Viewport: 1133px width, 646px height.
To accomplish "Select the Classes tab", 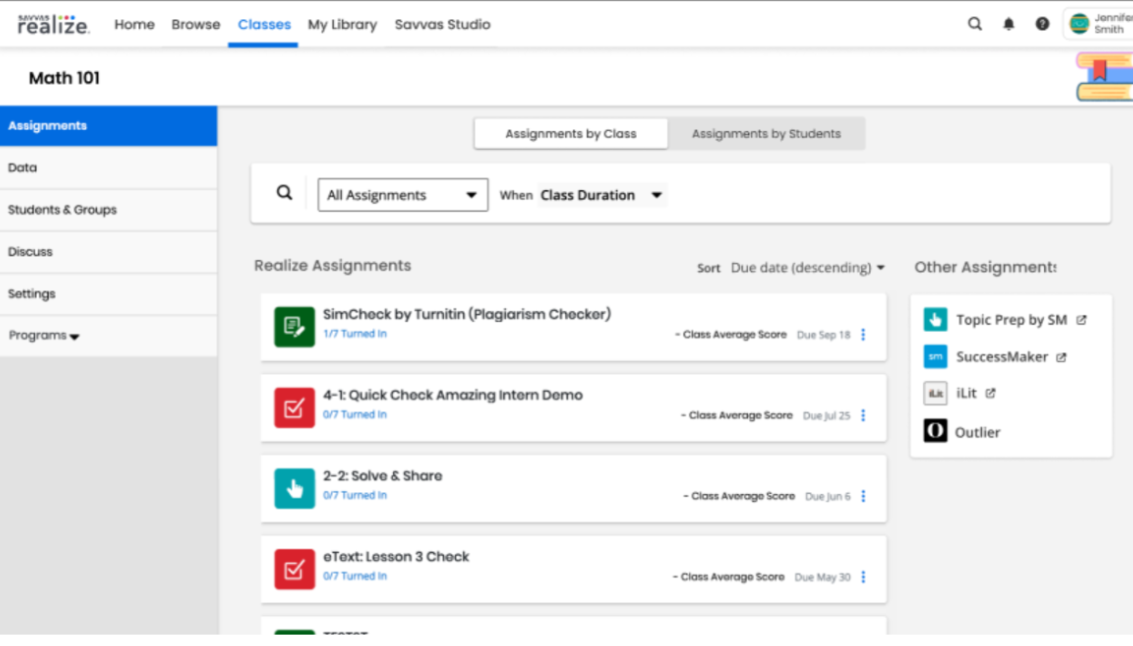I will 264,25.
